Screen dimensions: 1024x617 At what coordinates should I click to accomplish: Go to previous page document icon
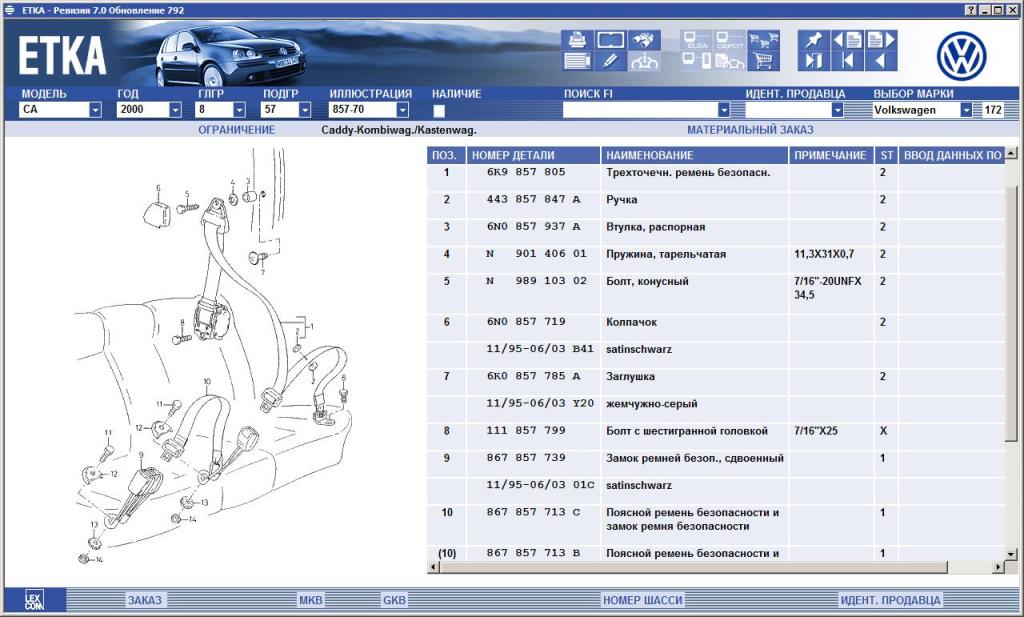pyautogui.click(x=847, y=40)
